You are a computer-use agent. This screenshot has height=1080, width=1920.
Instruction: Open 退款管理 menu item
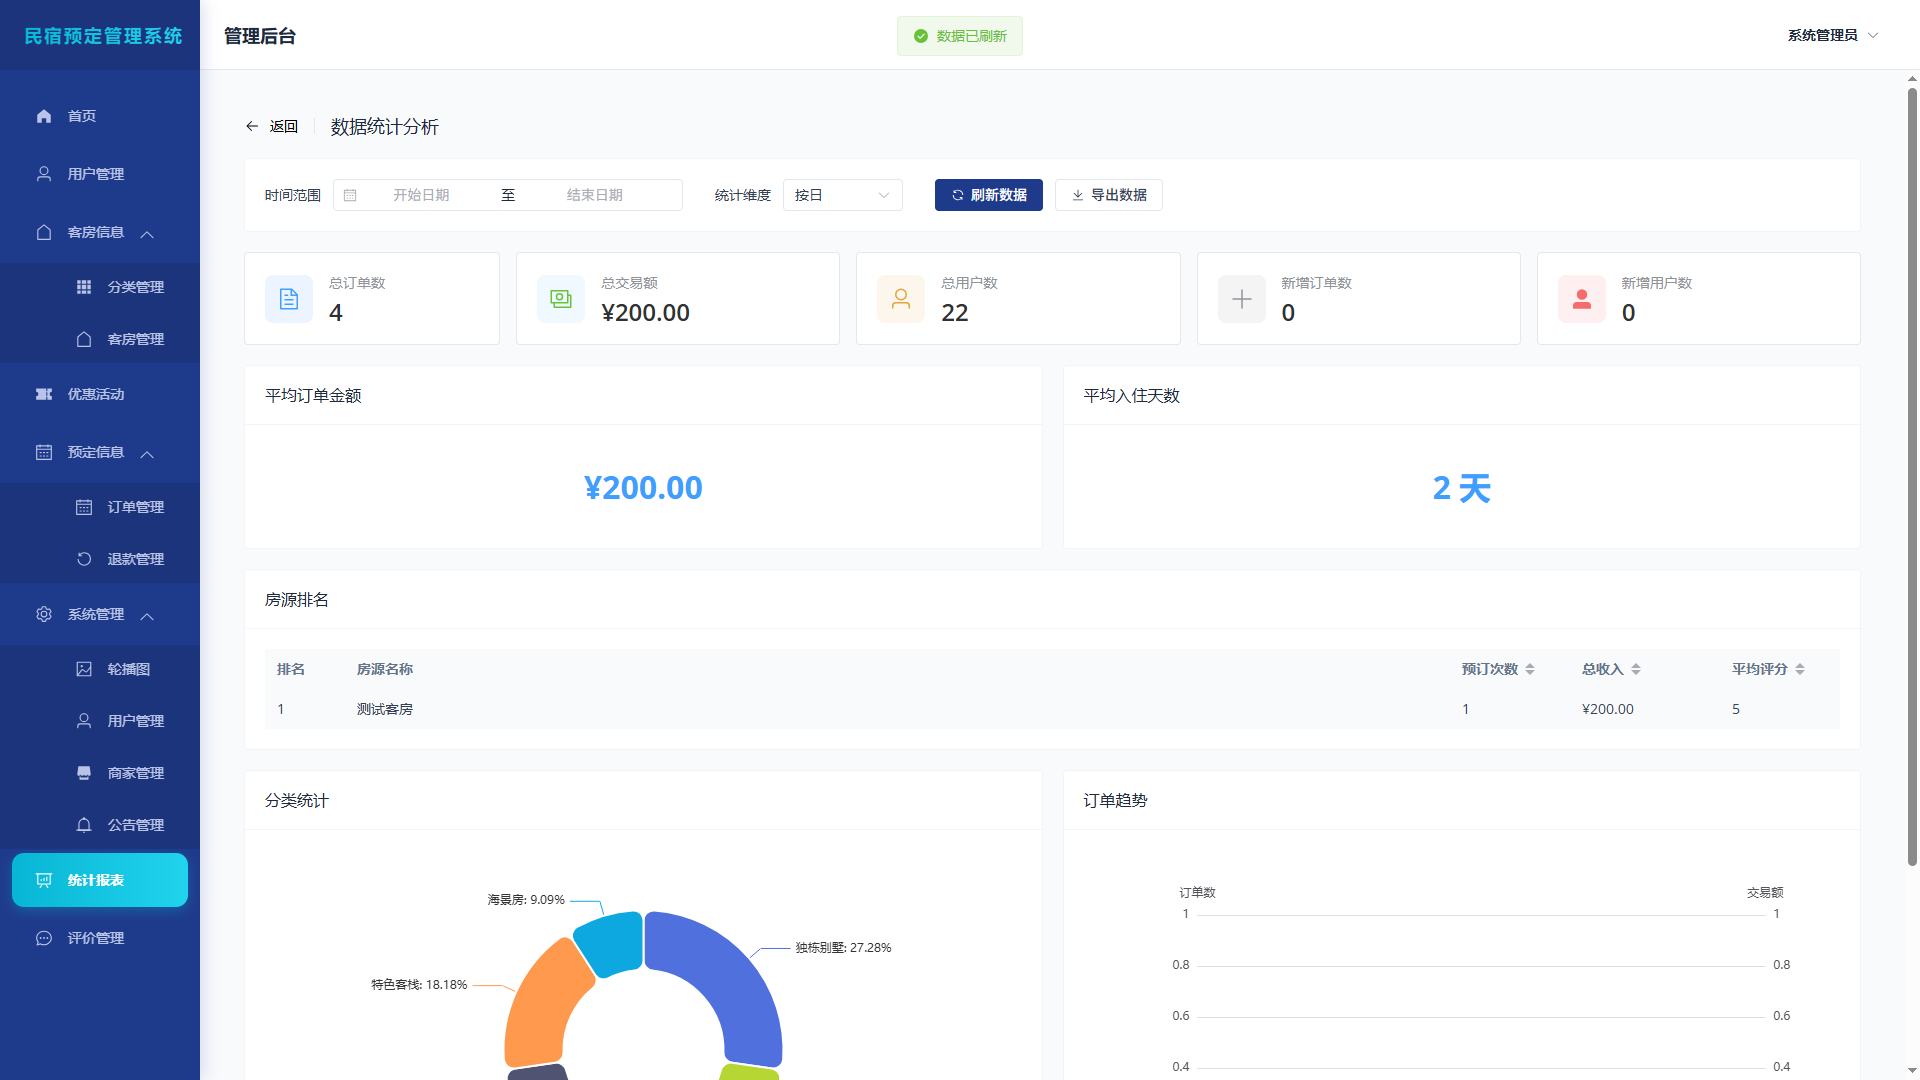point(100,559)
